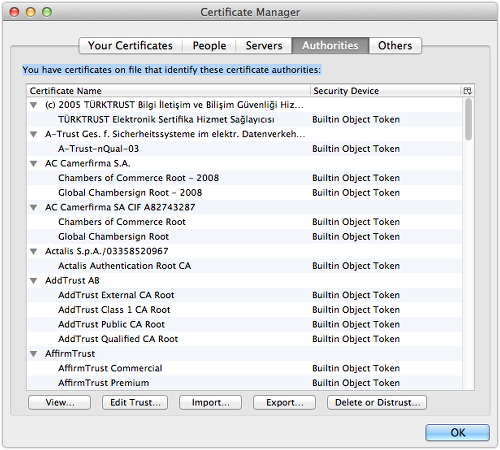Click the highlighted 'You have certificates on file' text
Screen dimensions: 500x450
pos(172,70)
